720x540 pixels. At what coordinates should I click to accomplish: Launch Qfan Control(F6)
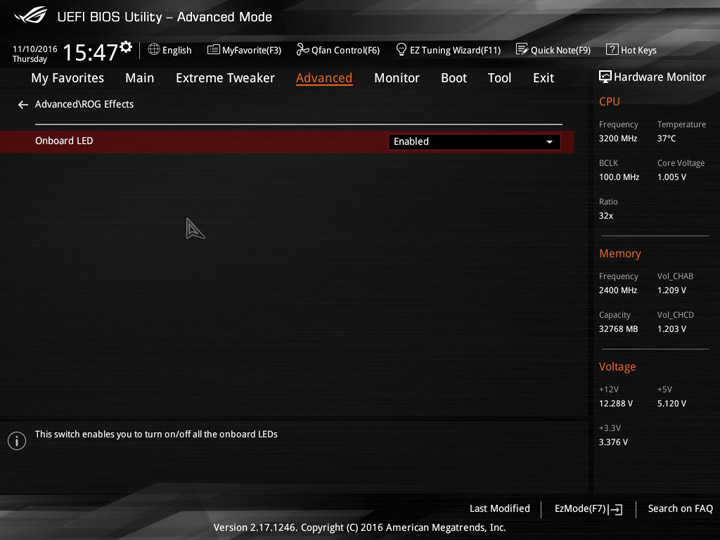click(345, 50)
